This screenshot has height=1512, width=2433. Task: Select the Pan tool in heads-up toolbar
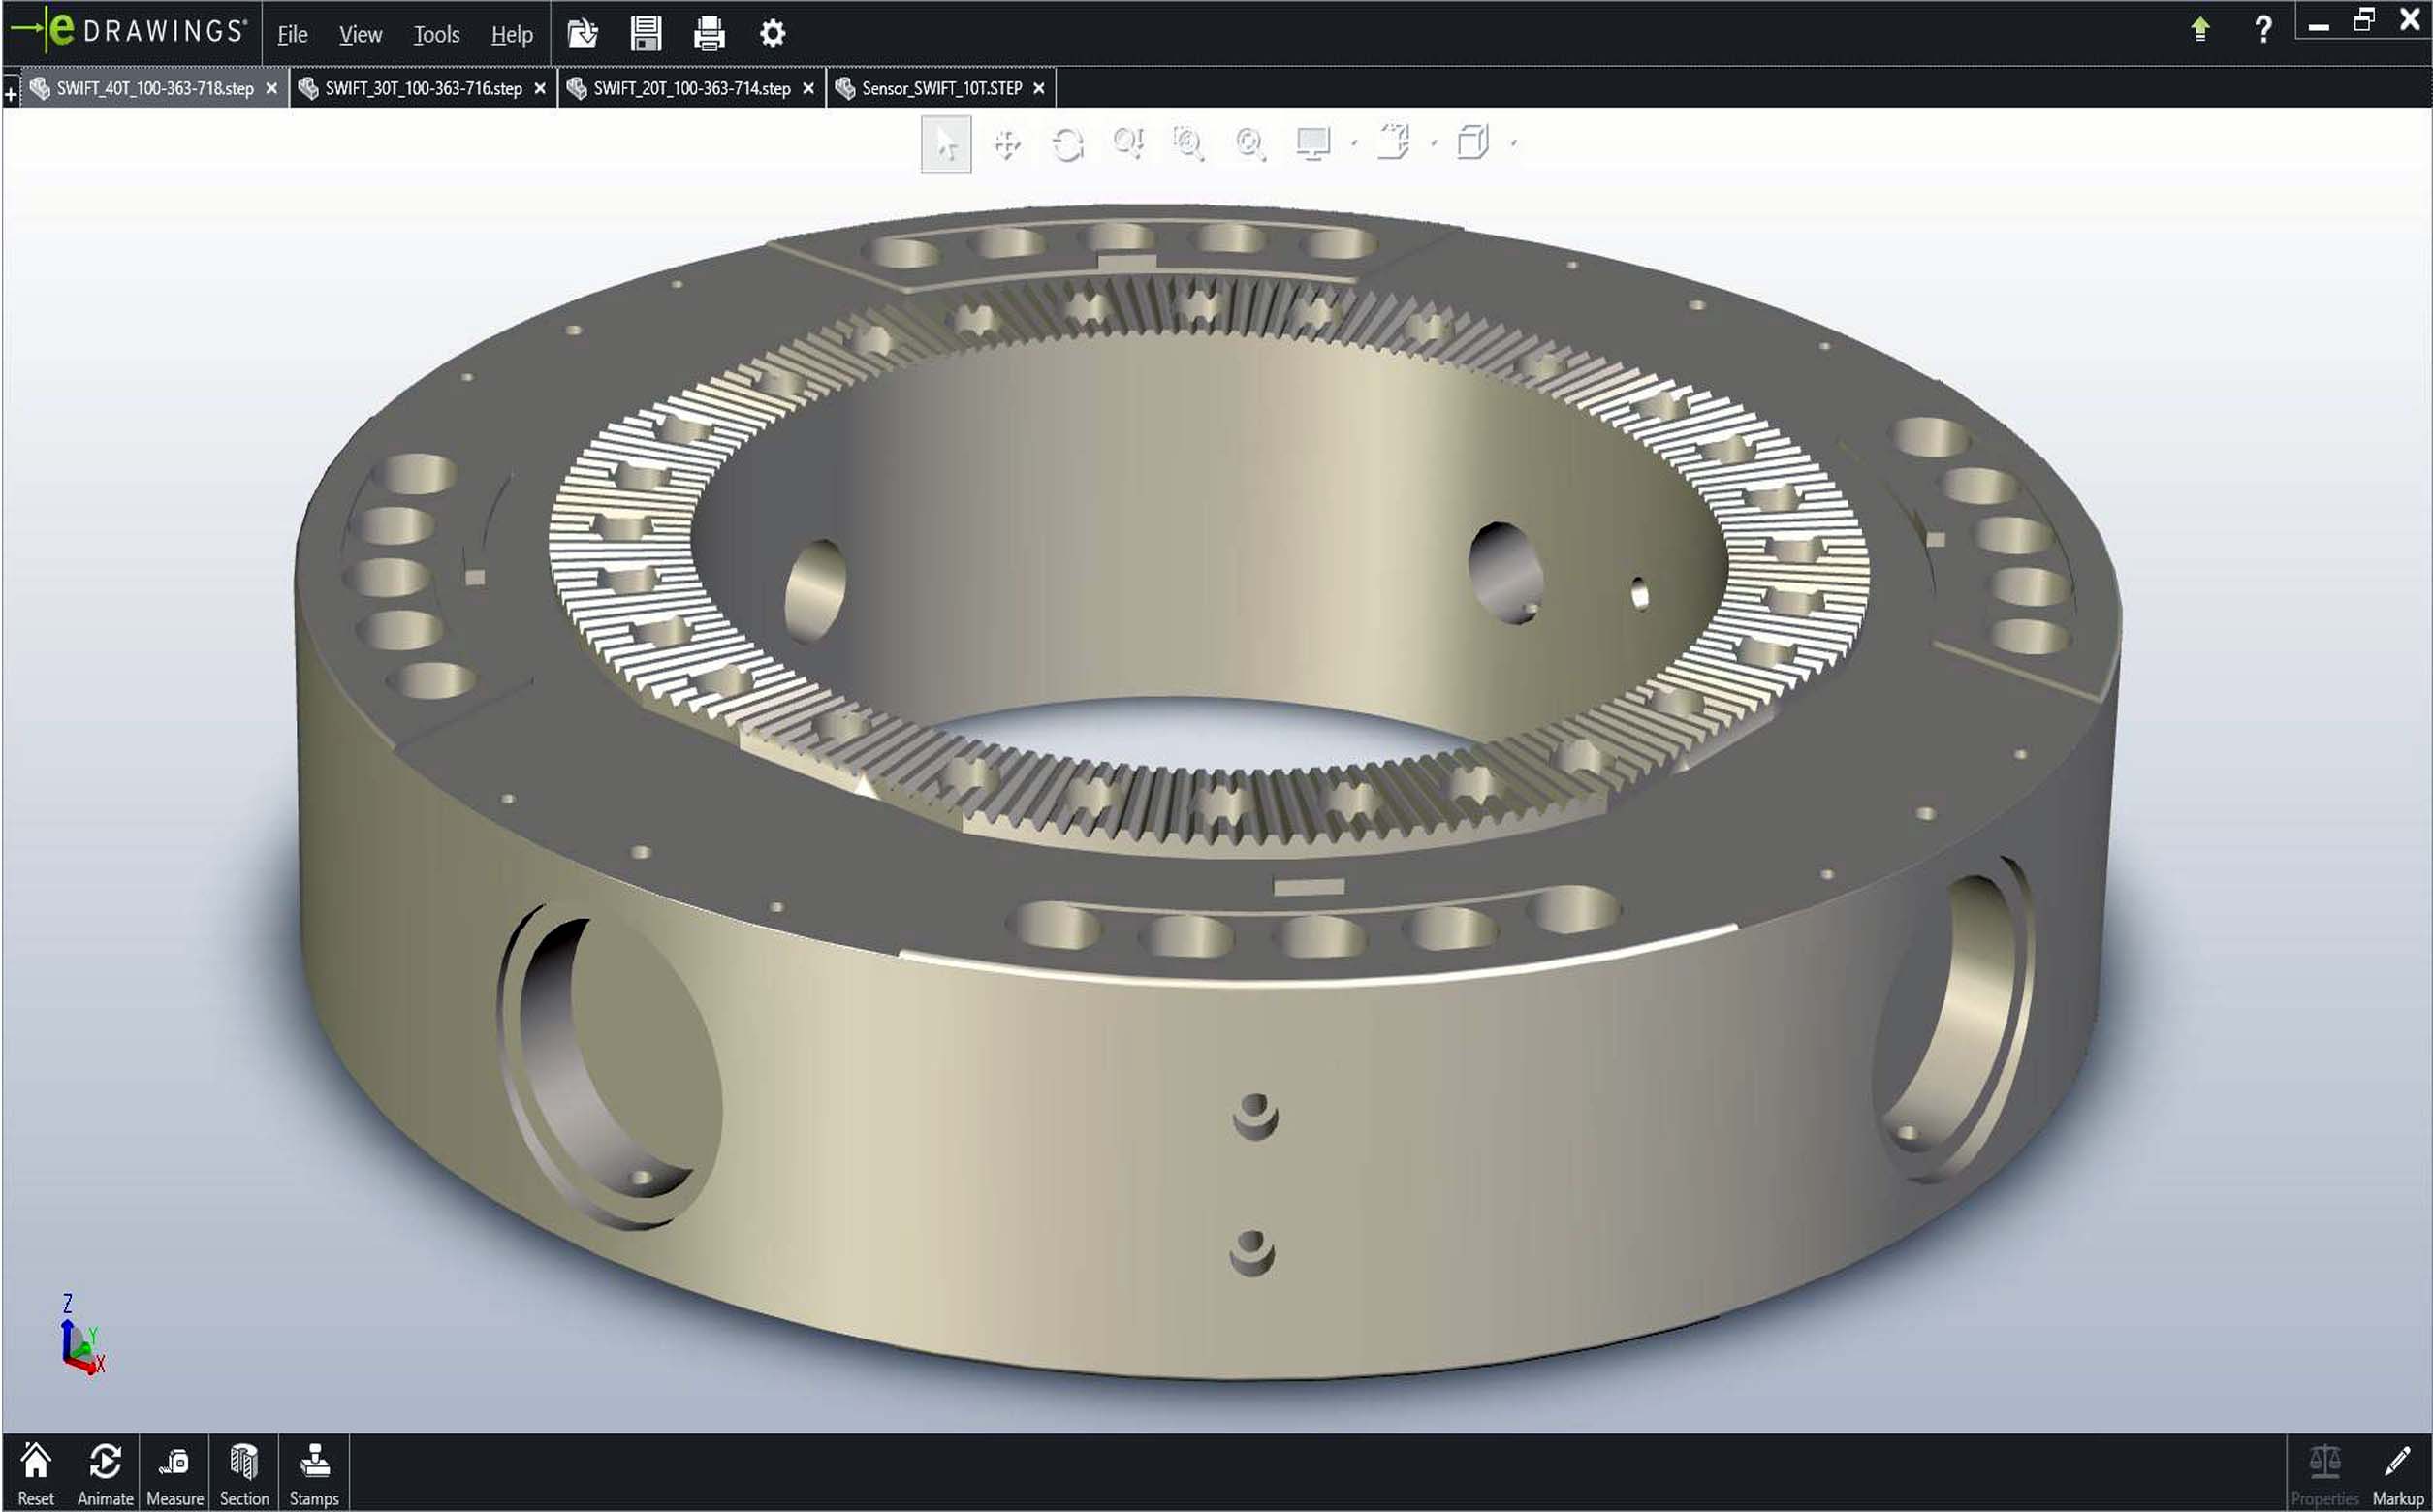pyautogui.click(x=1006, y=144)
